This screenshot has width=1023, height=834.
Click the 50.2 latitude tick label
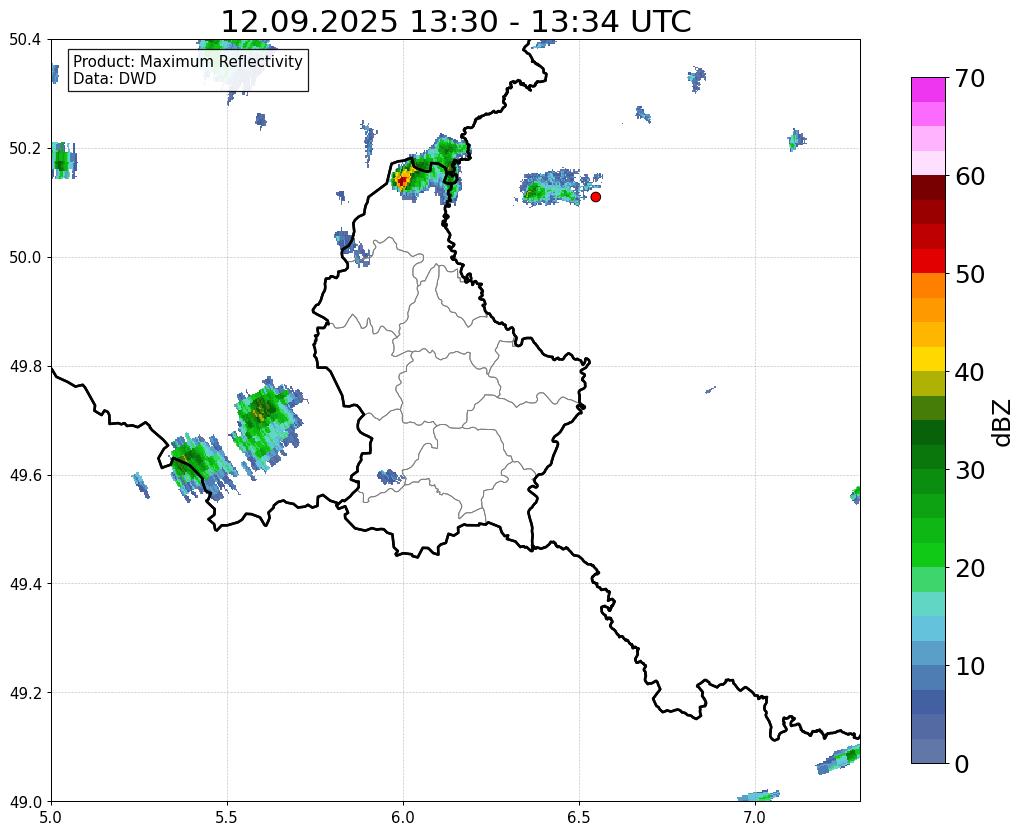tap(25, 149)
